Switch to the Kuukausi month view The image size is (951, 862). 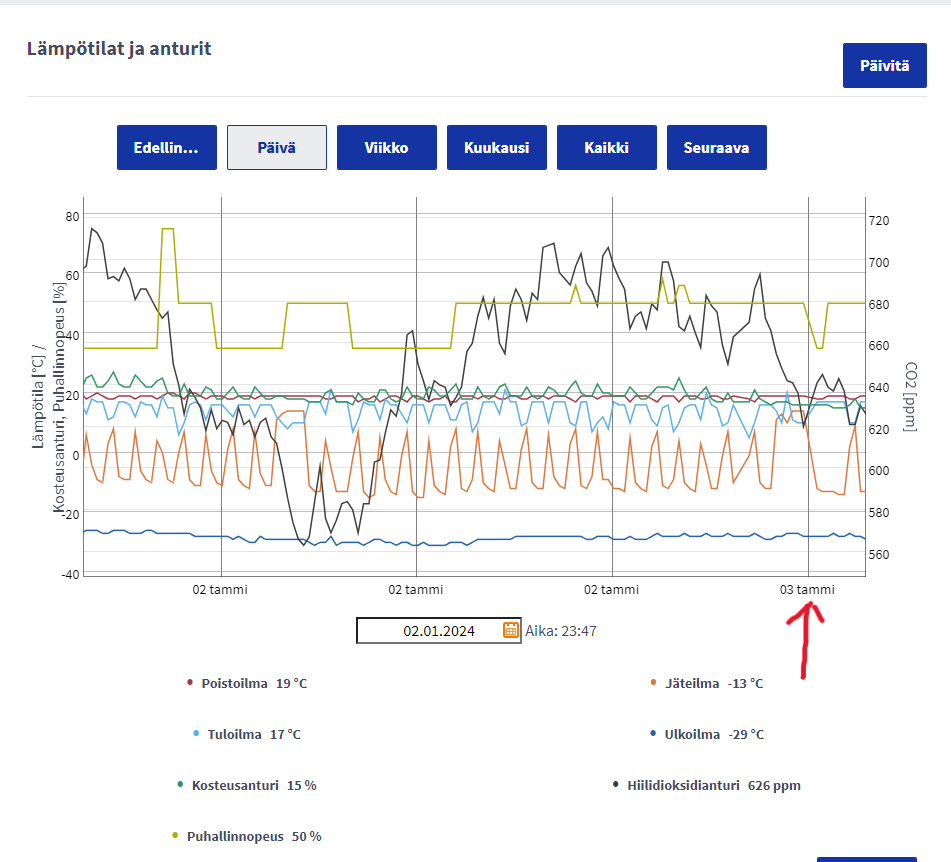[x=496, y=148]
